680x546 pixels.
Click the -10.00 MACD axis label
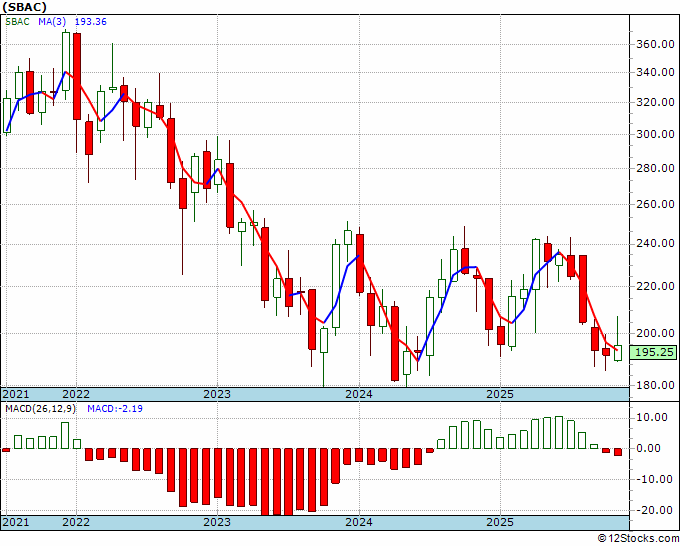(x=652, y=479)
